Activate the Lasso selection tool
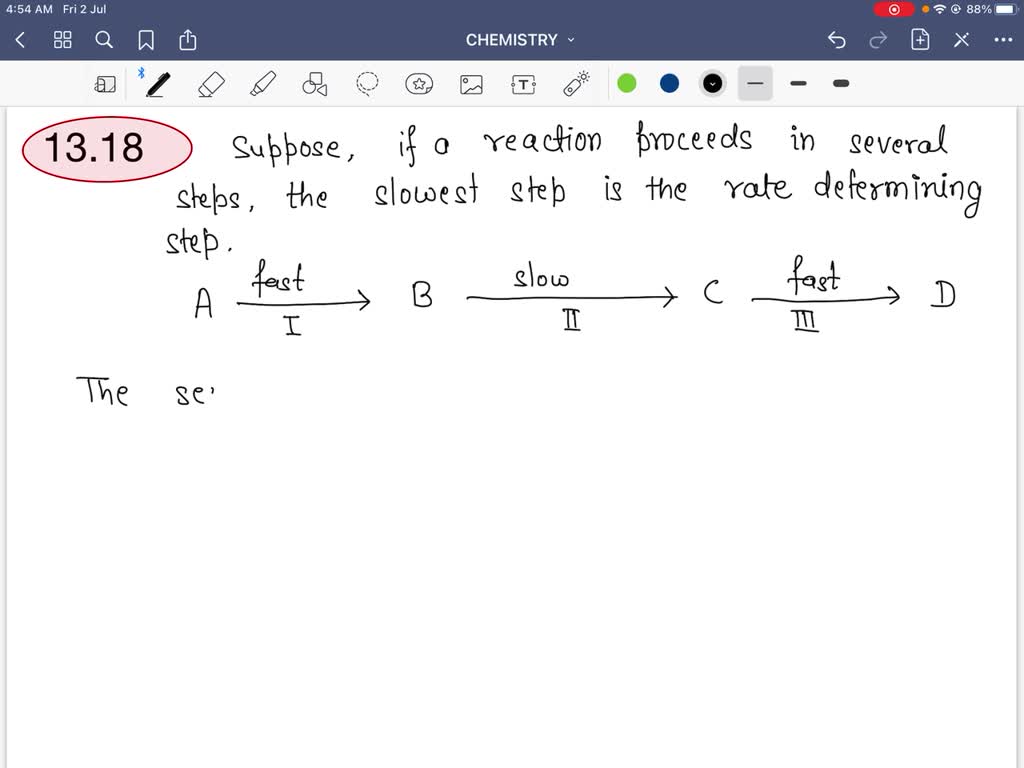Viewport: 1024px width, 768px height. coord(366,84)
